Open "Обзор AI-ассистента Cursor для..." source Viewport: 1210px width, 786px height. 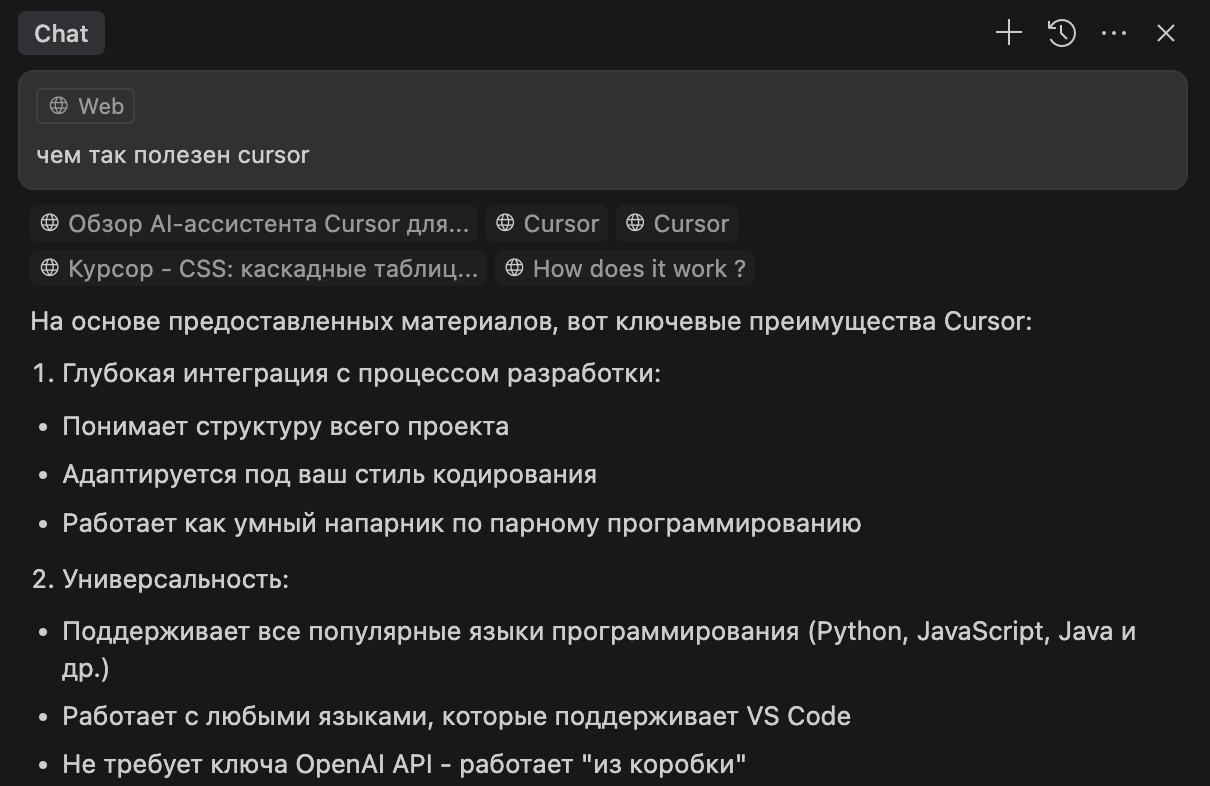[x=267, y=223]
